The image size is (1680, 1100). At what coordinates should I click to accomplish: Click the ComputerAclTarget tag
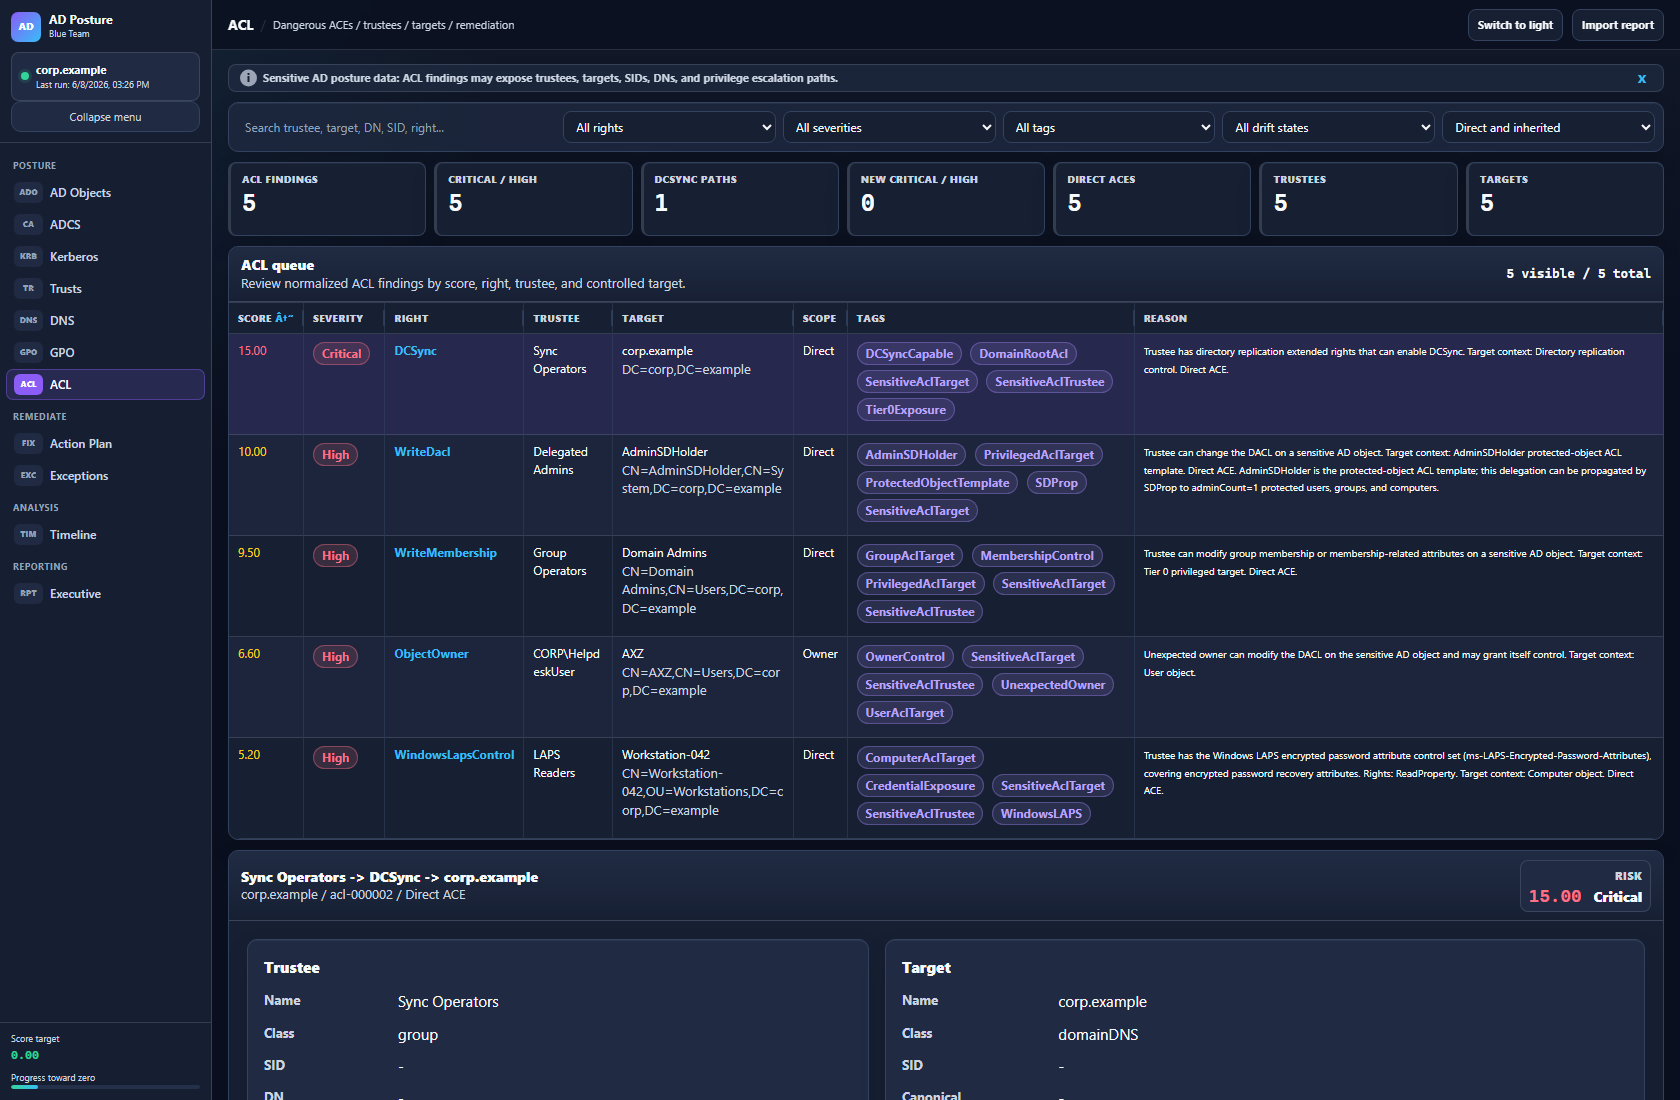pos(920,758)
